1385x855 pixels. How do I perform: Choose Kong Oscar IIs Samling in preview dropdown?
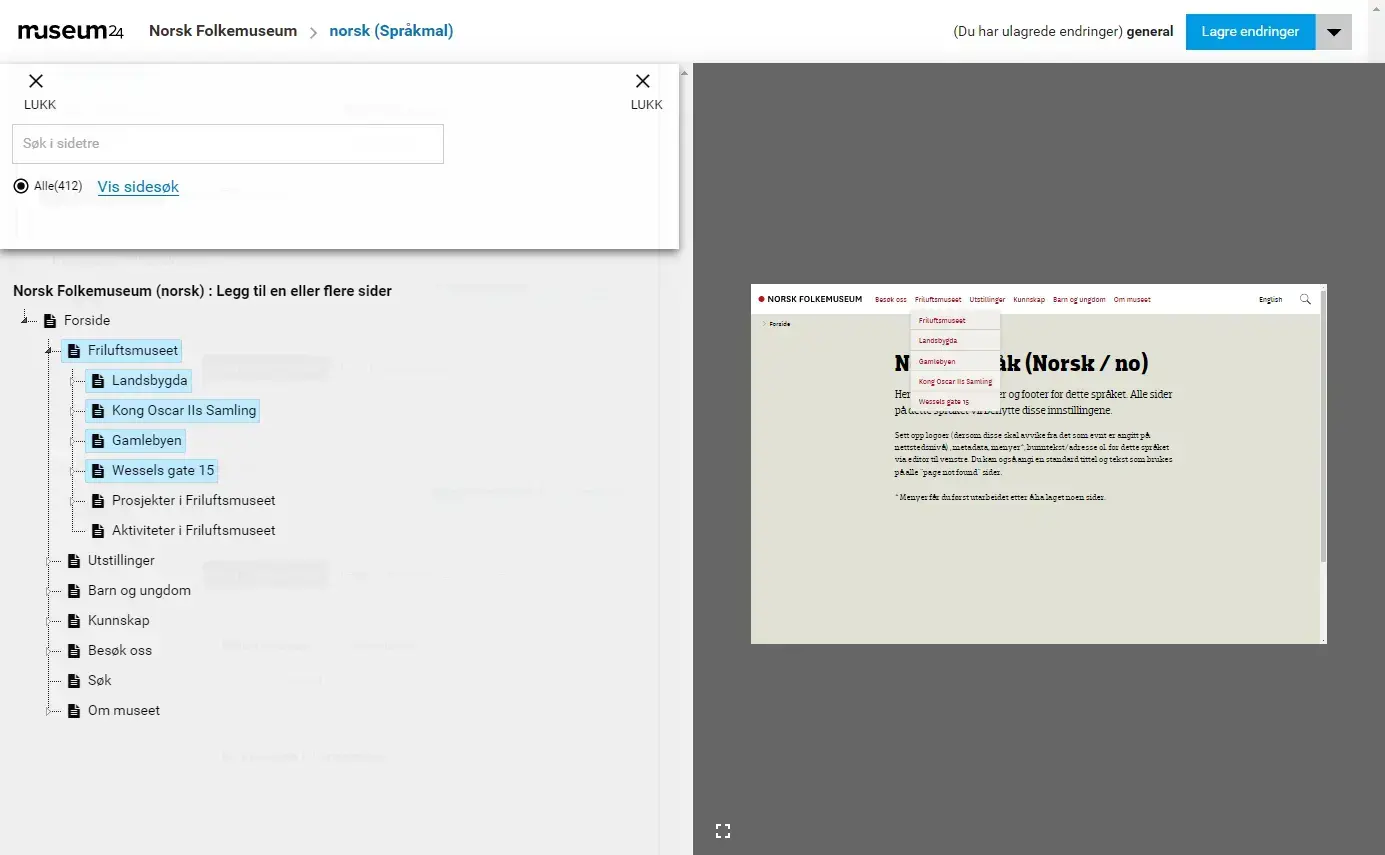pos(955,381)
